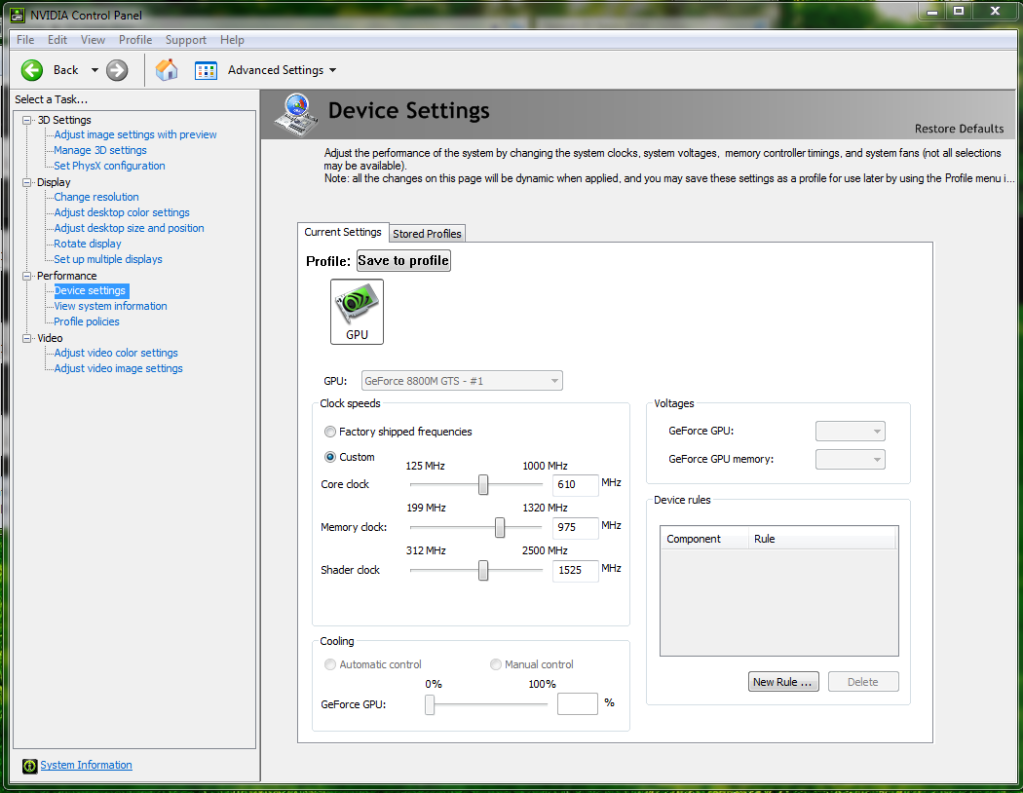Viewport: 1023px width, 793px height.
Task: Click the Delete rule button
Action: point(863,682)
